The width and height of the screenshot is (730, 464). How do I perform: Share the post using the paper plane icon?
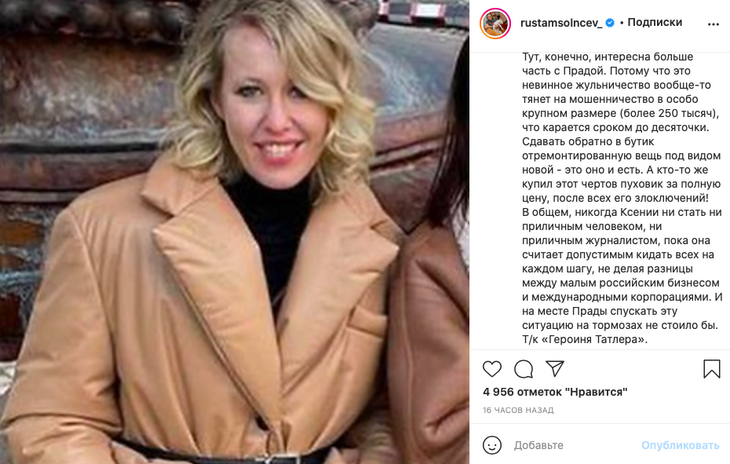click(555, 368)
